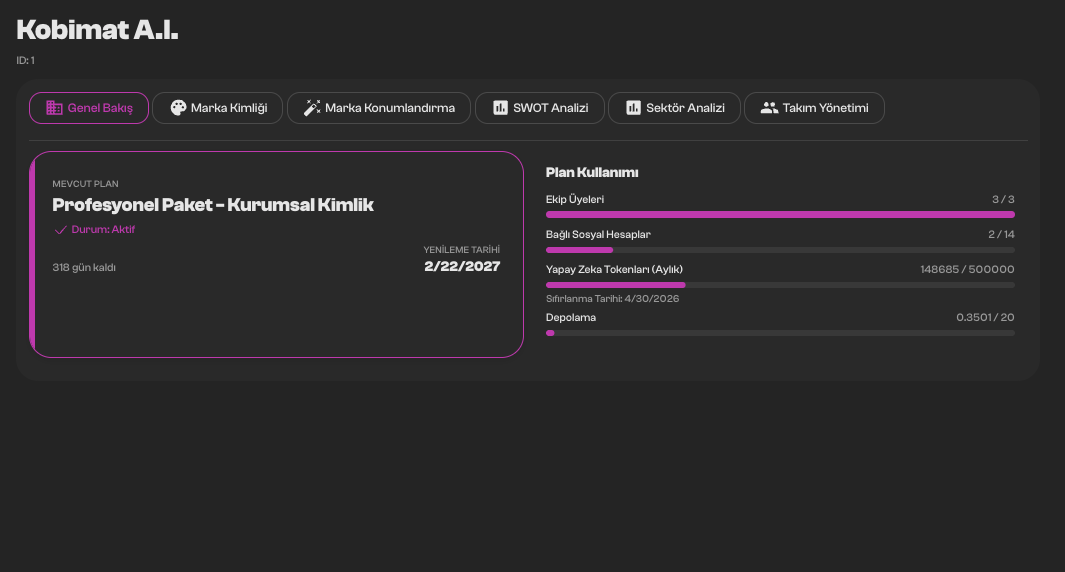
Task: Click the people icon for Takım Yönetimi
Action: (769, 108)
